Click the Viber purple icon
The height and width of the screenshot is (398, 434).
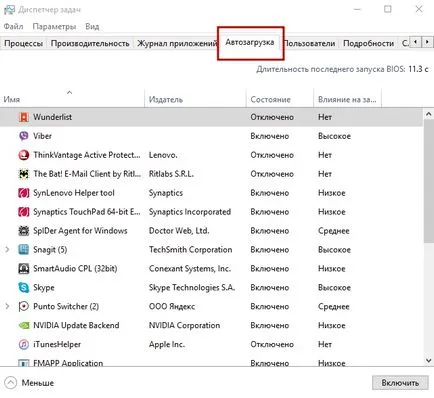pos(23,136)
